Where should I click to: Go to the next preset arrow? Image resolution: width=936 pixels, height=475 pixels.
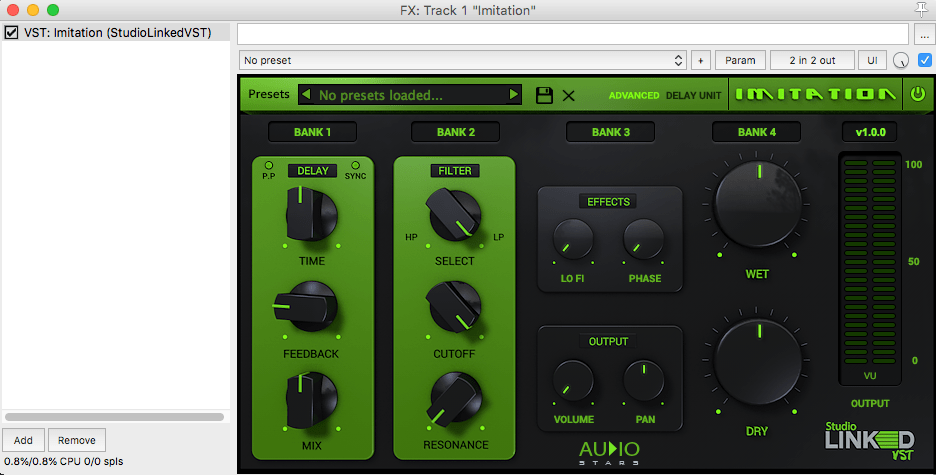514,95
